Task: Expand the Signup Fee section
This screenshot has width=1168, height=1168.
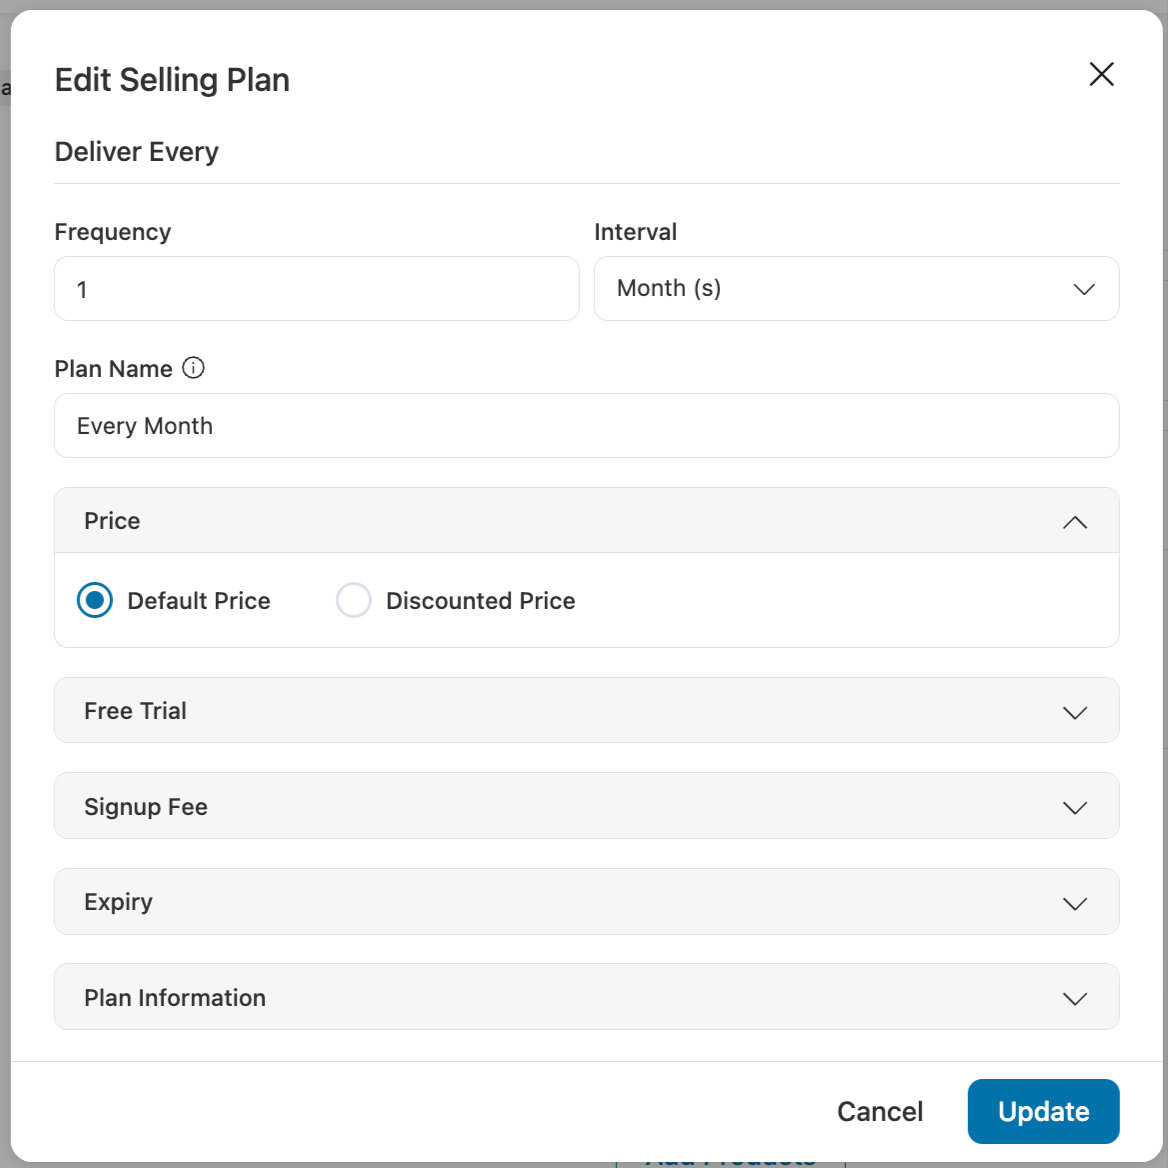Action: click(586, 806)
